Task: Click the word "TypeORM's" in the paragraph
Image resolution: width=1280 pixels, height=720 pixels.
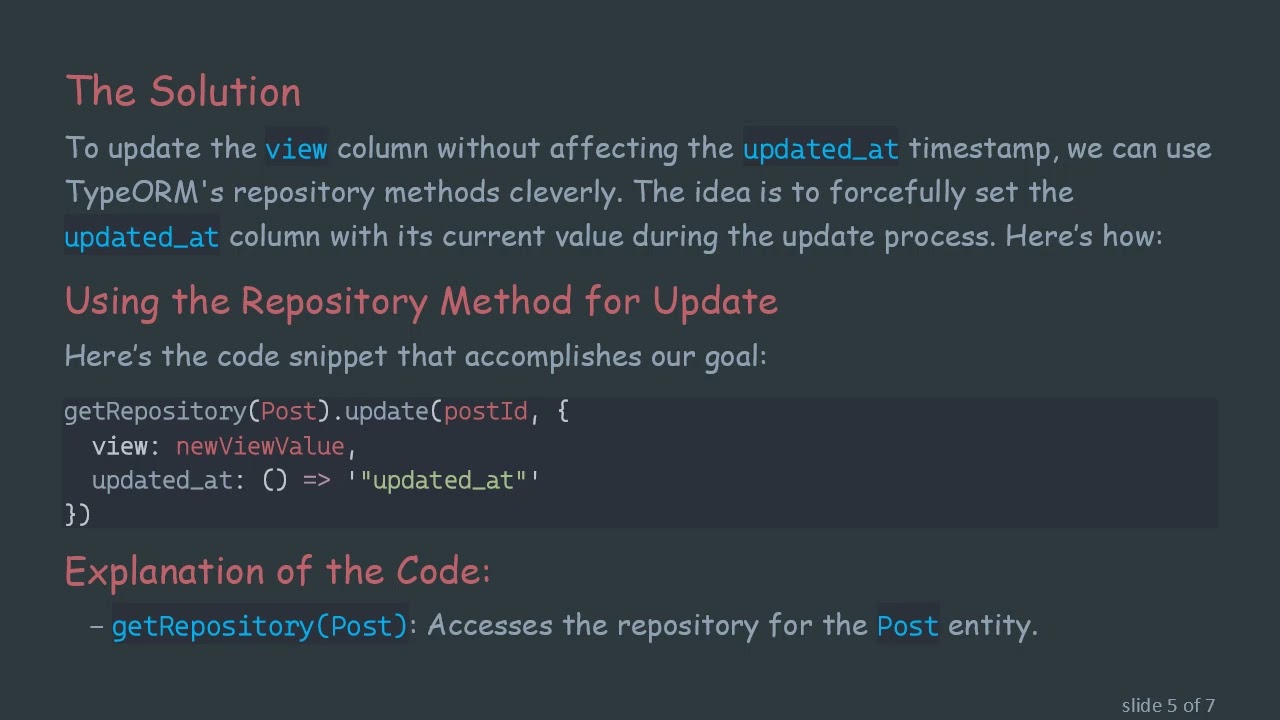Action: pos(144,193)
